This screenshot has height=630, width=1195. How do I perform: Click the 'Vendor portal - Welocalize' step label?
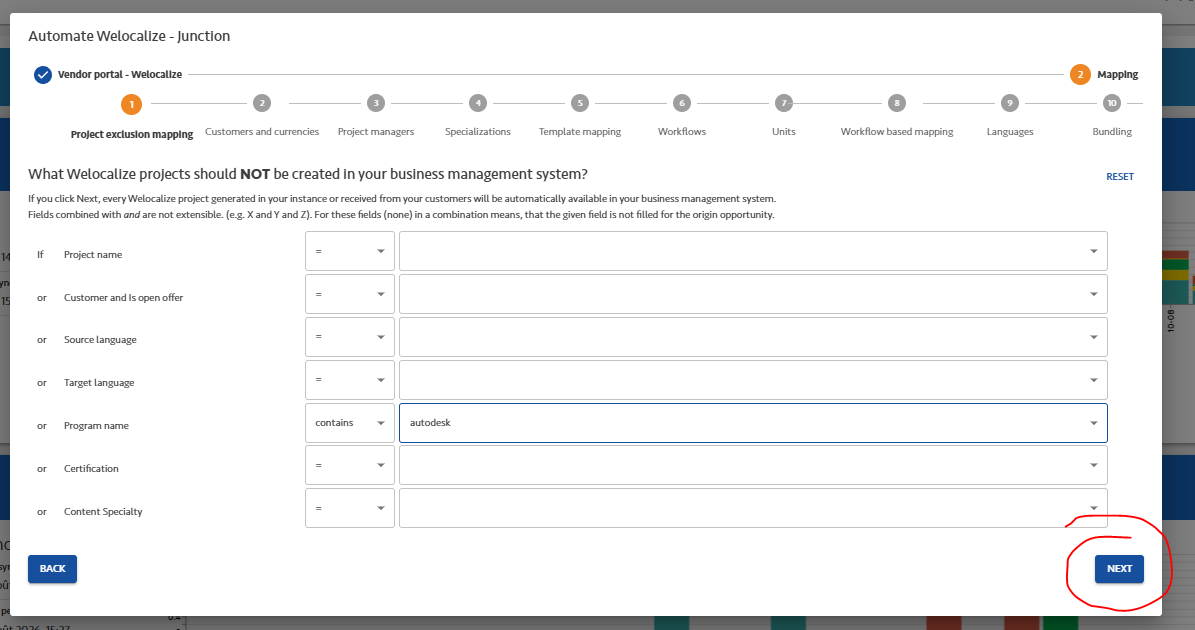click(x=120, y=75)
